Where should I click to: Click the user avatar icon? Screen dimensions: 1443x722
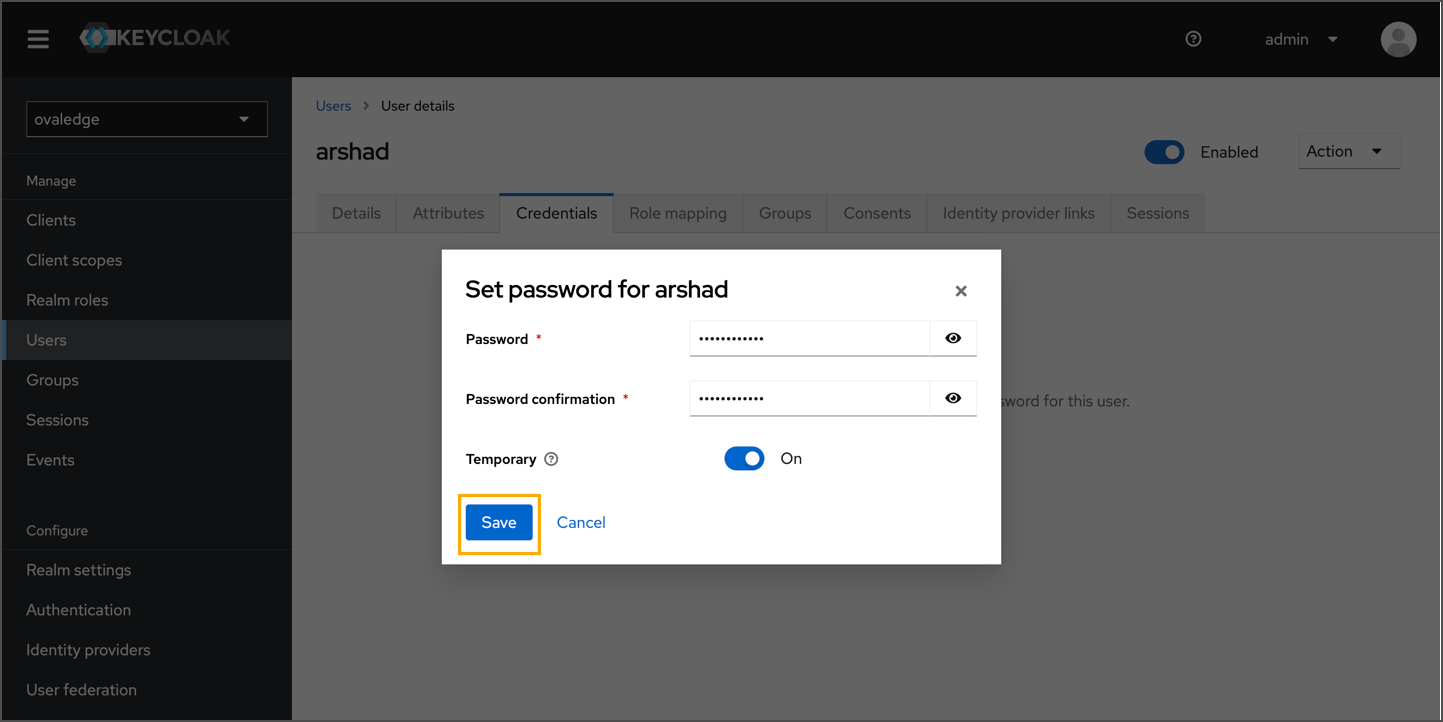click(1398, 39)
